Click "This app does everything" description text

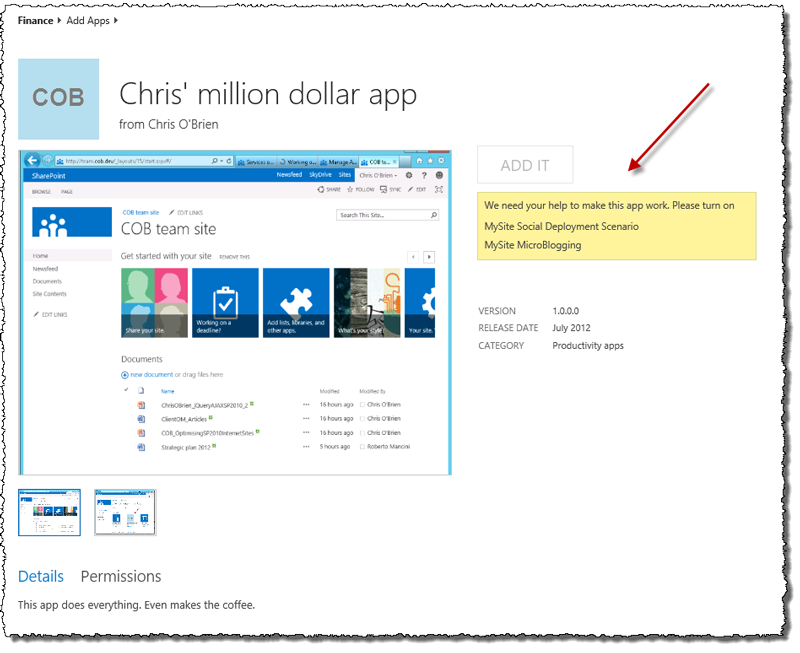pyautogui.click(x=136, y=605)
